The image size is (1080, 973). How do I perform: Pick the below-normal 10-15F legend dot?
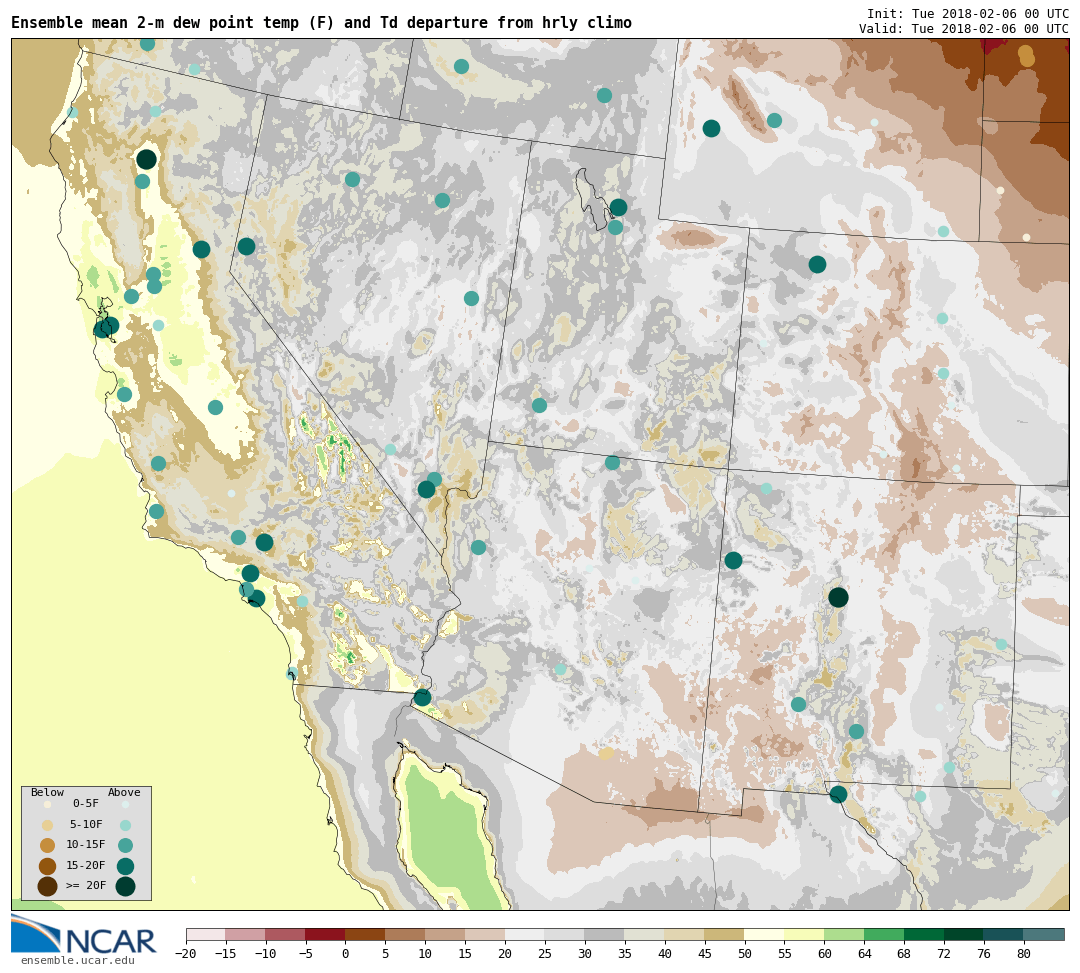47,845
